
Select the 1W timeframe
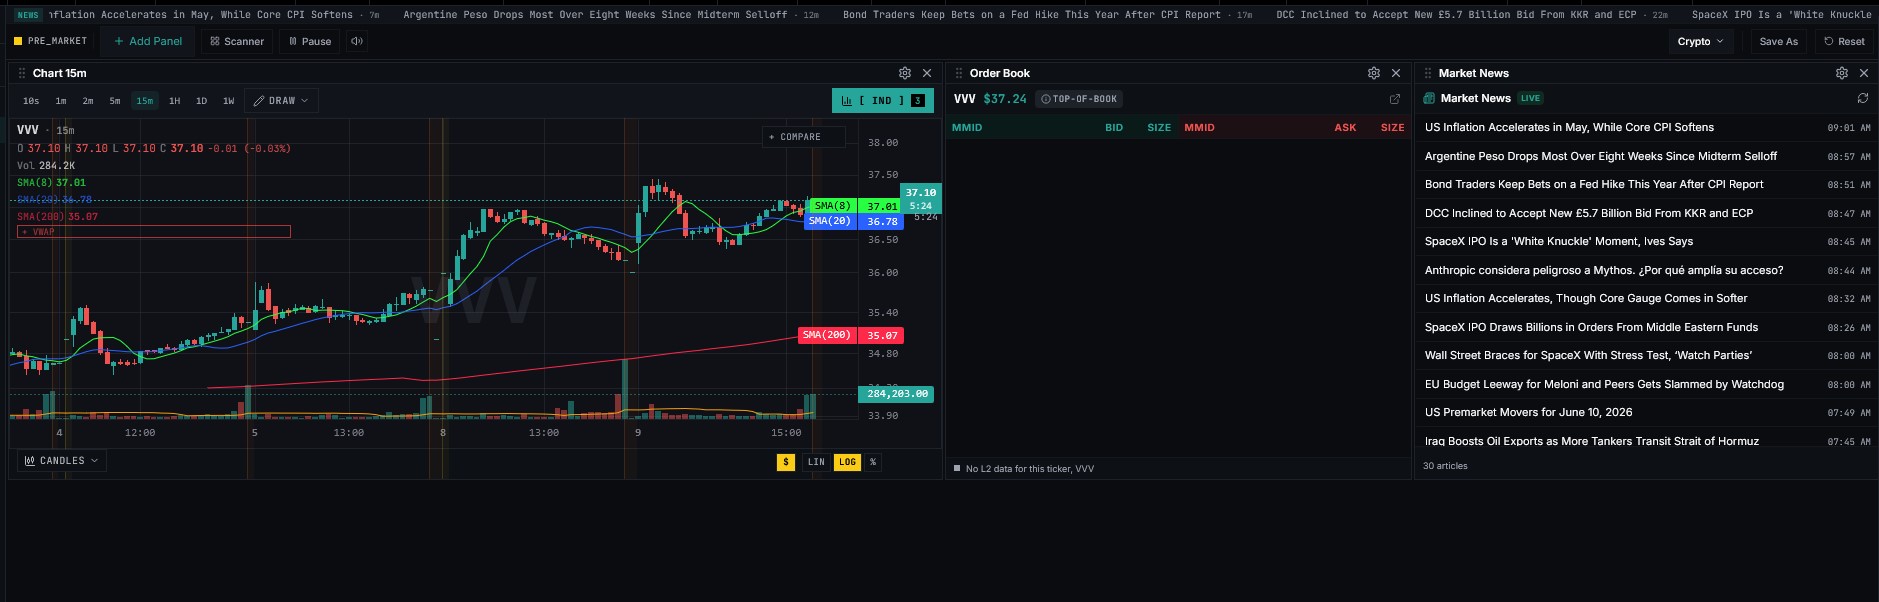229,101
